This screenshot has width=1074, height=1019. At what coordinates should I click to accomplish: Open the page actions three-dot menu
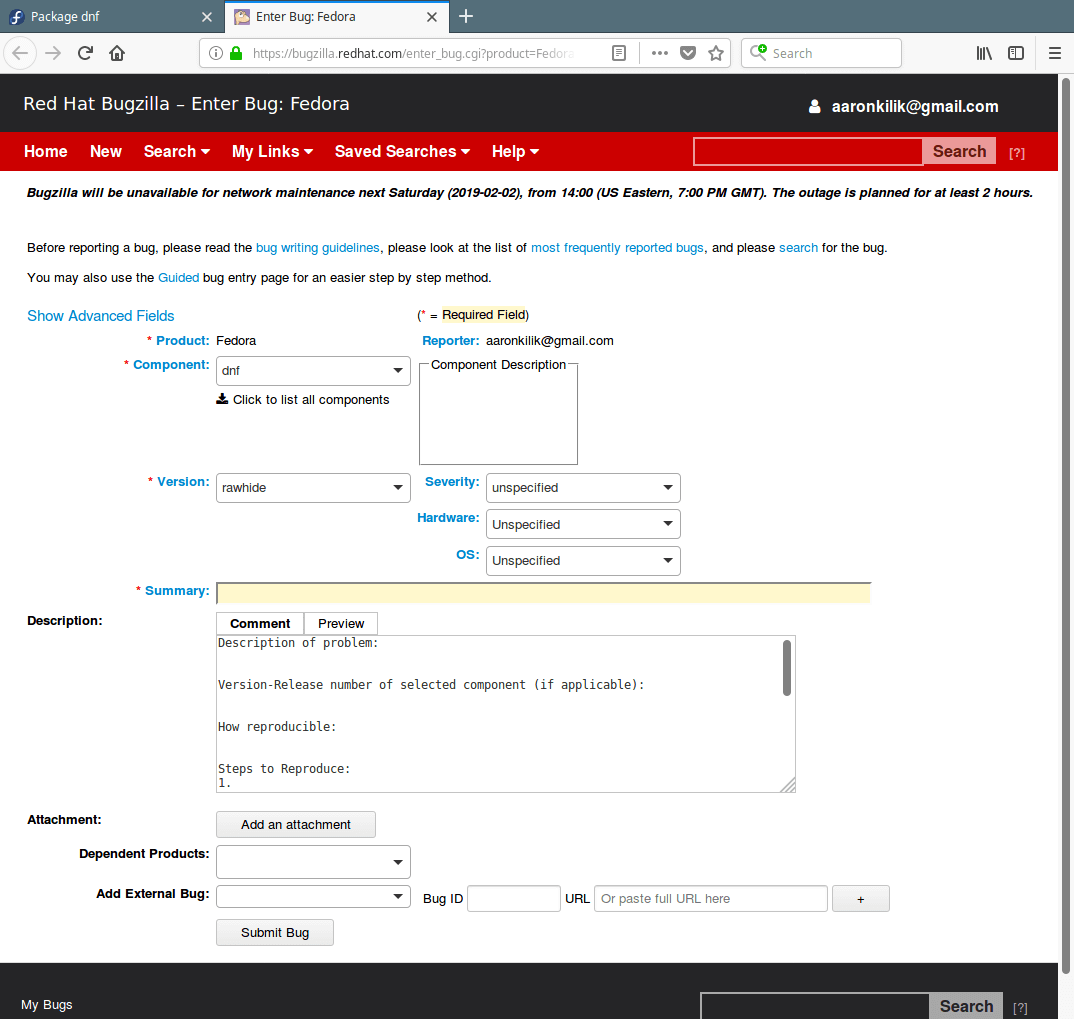click(x=660, y=53)
